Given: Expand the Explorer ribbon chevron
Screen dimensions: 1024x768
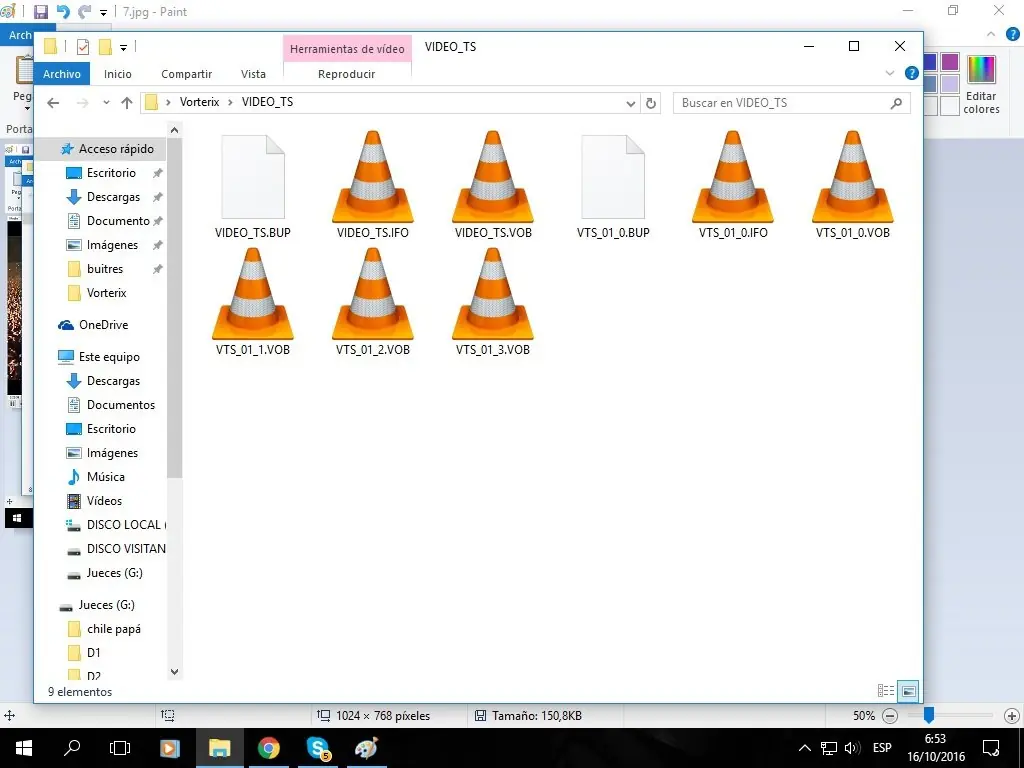Looking at the screenshot, I should tap(889, 73).
